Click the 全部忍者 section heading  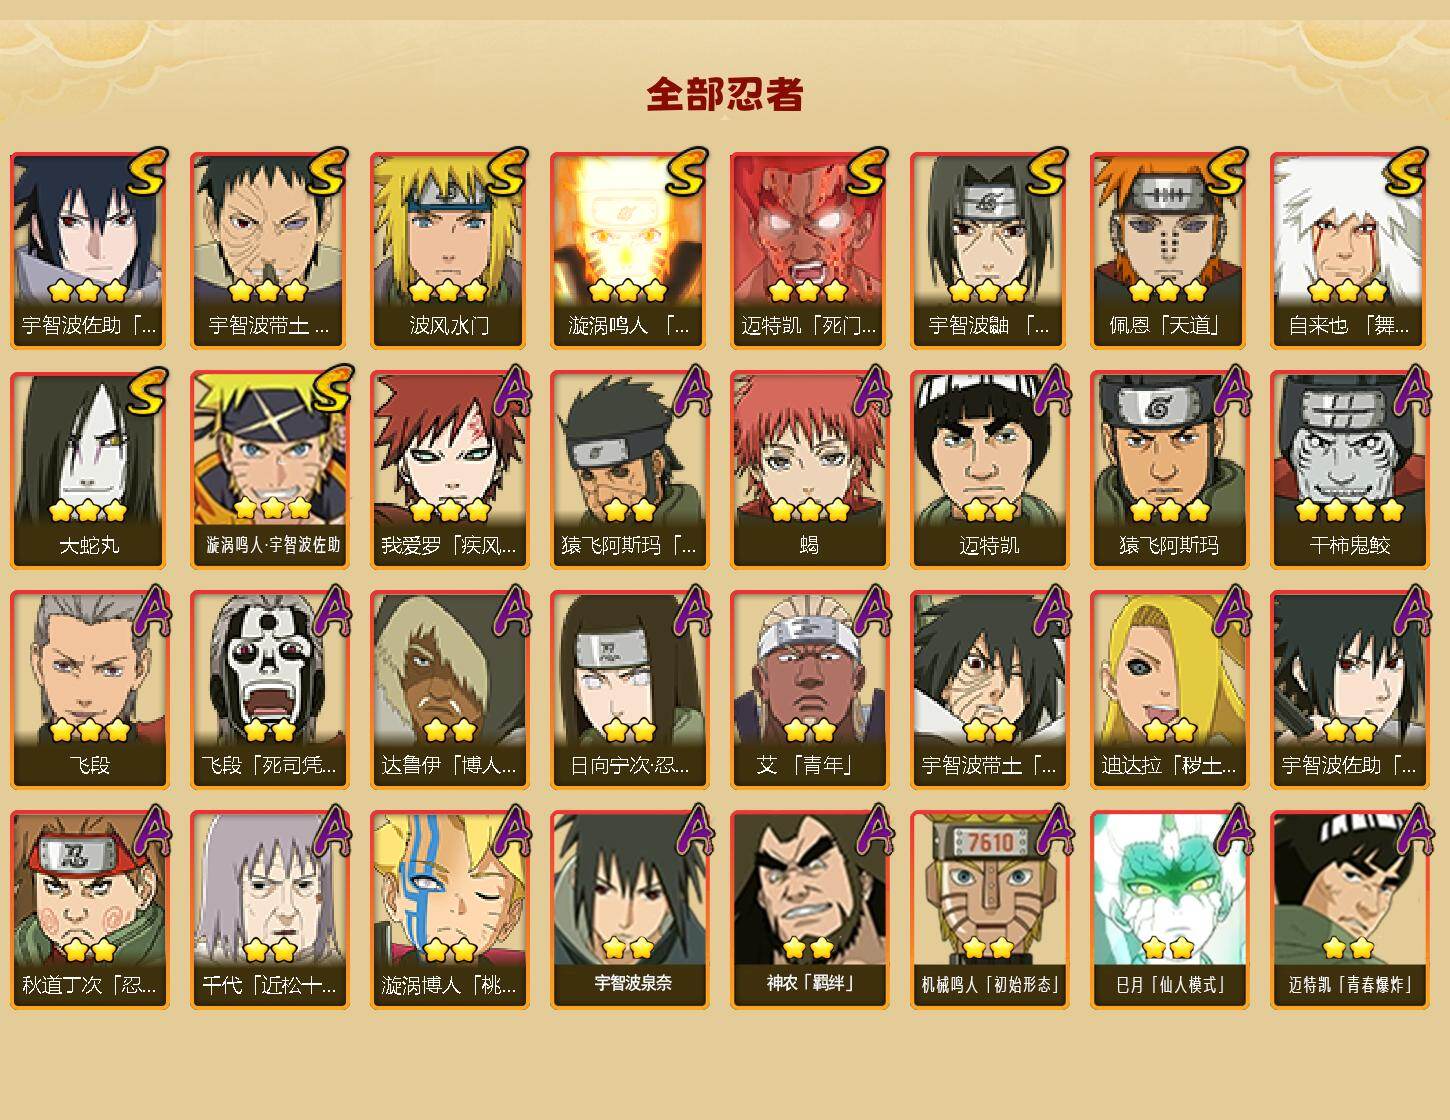pos(725,94)
